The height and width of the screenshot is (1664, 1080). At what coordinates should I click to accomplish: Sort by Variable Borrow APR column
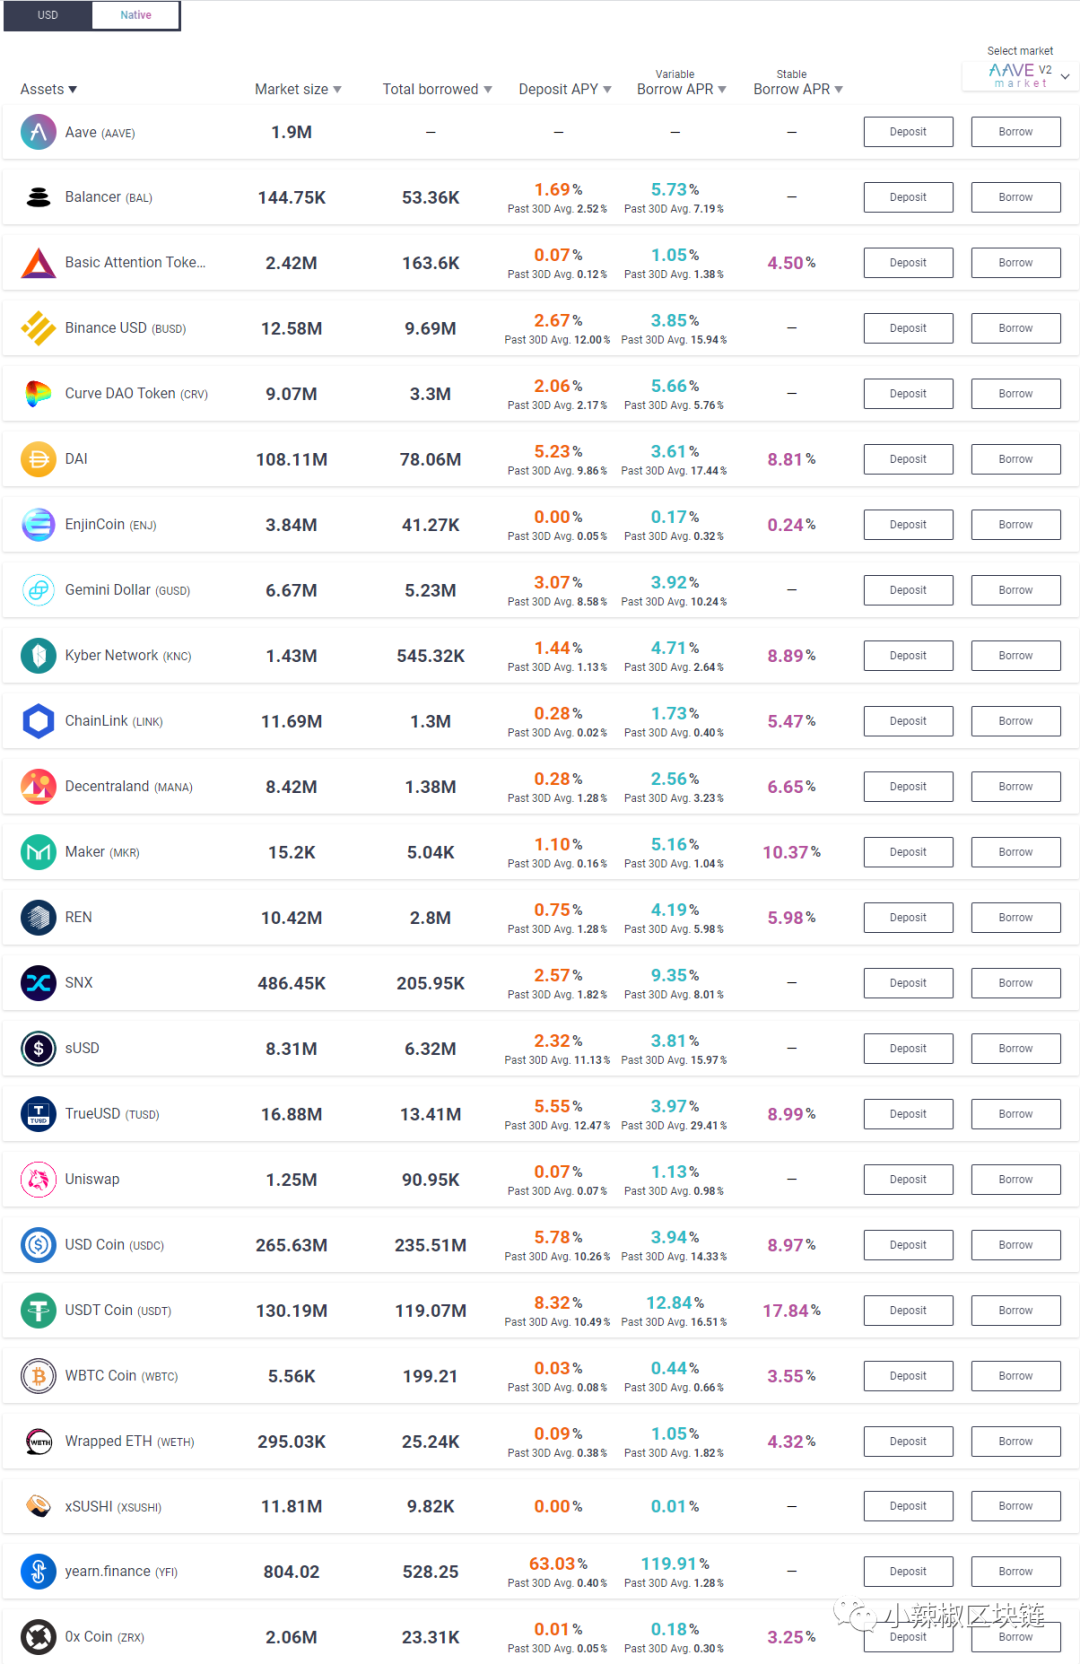(681, 90)
